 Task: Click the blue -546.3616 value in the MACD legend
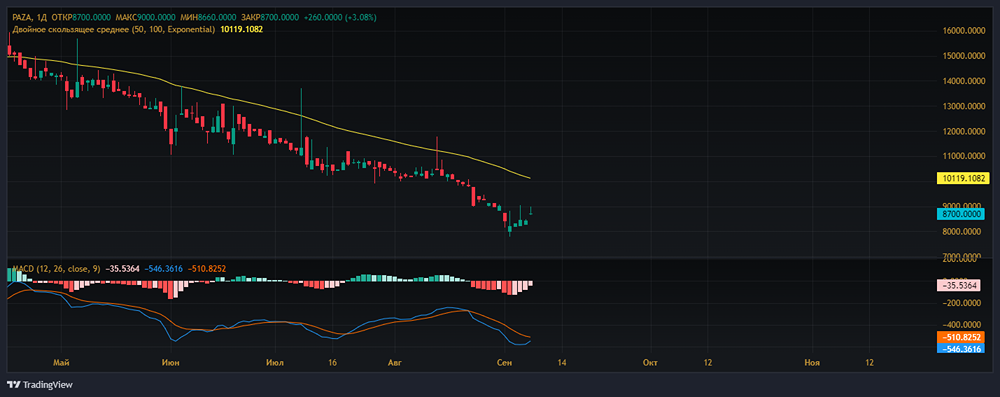[163, 269]
